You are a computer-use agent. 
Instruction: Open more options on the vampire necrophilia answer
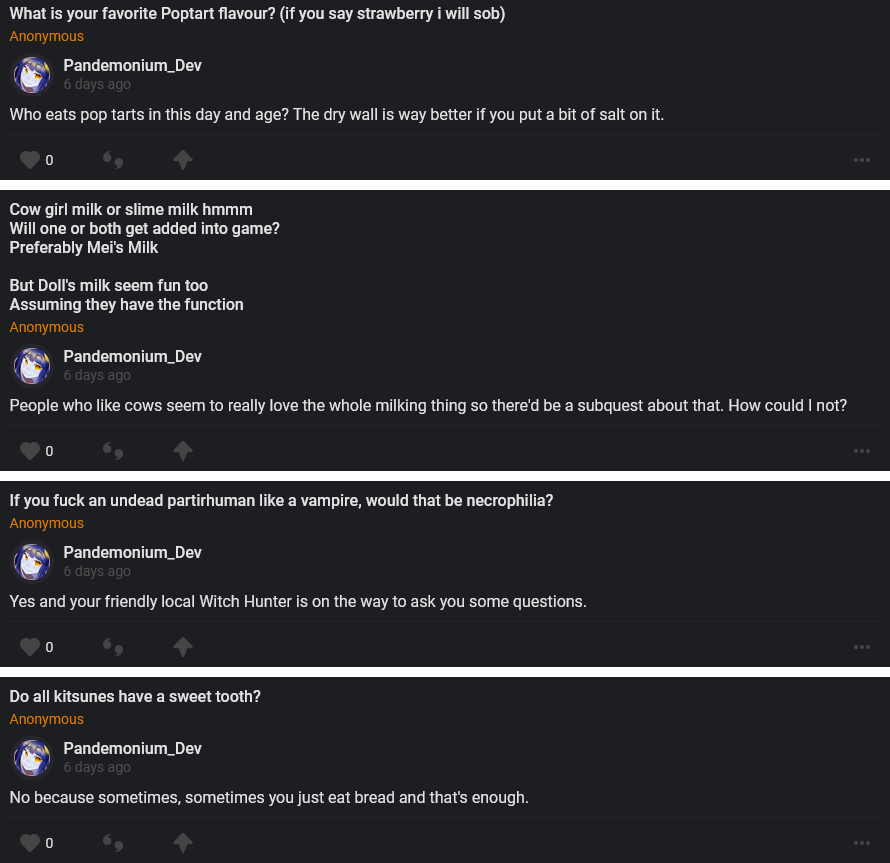point(862,647)
